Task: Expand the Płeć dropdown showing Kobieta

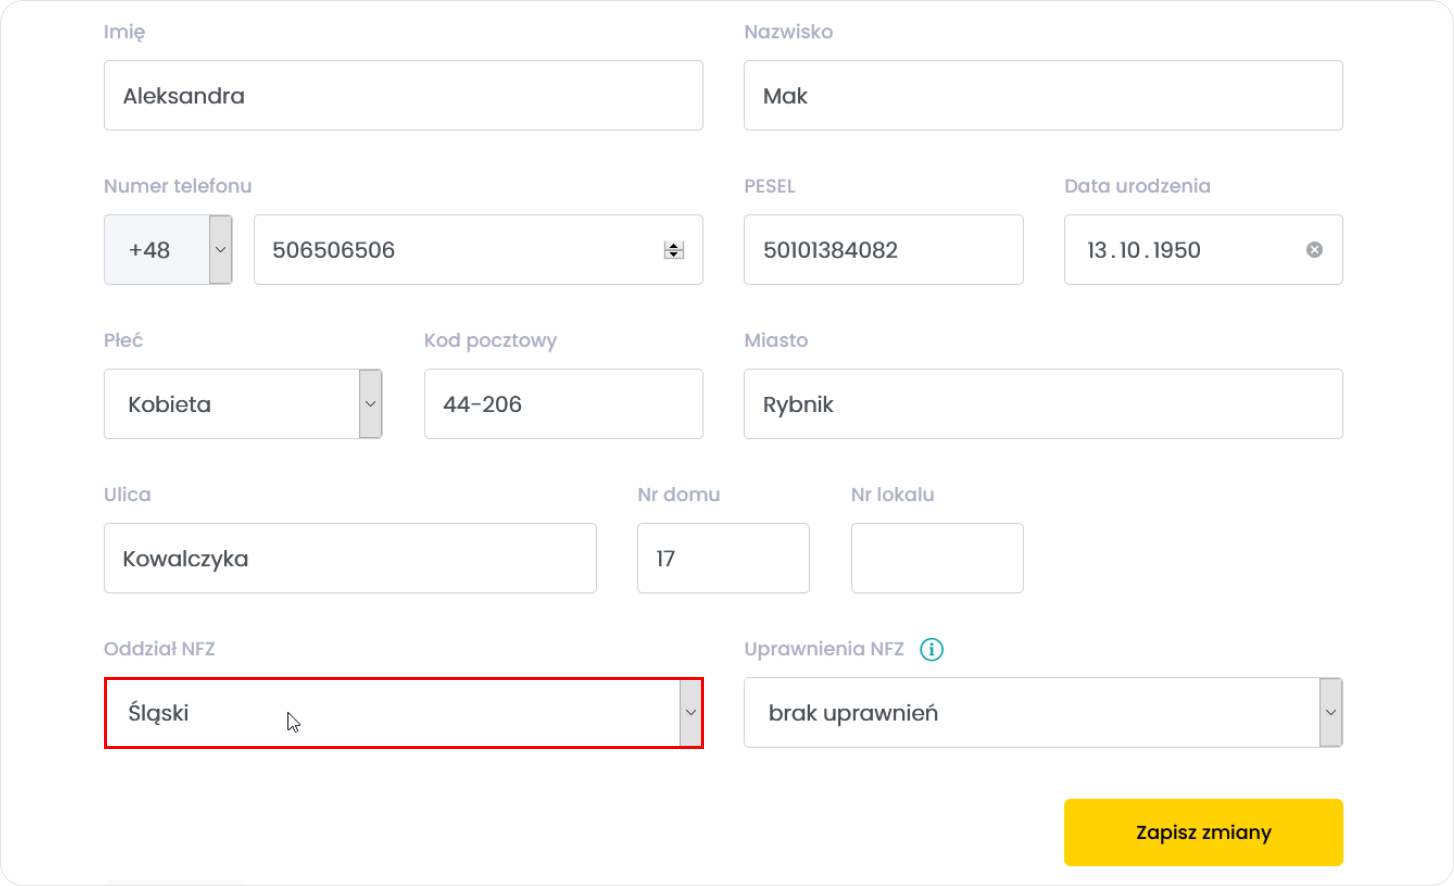Action: pos(243,404)
